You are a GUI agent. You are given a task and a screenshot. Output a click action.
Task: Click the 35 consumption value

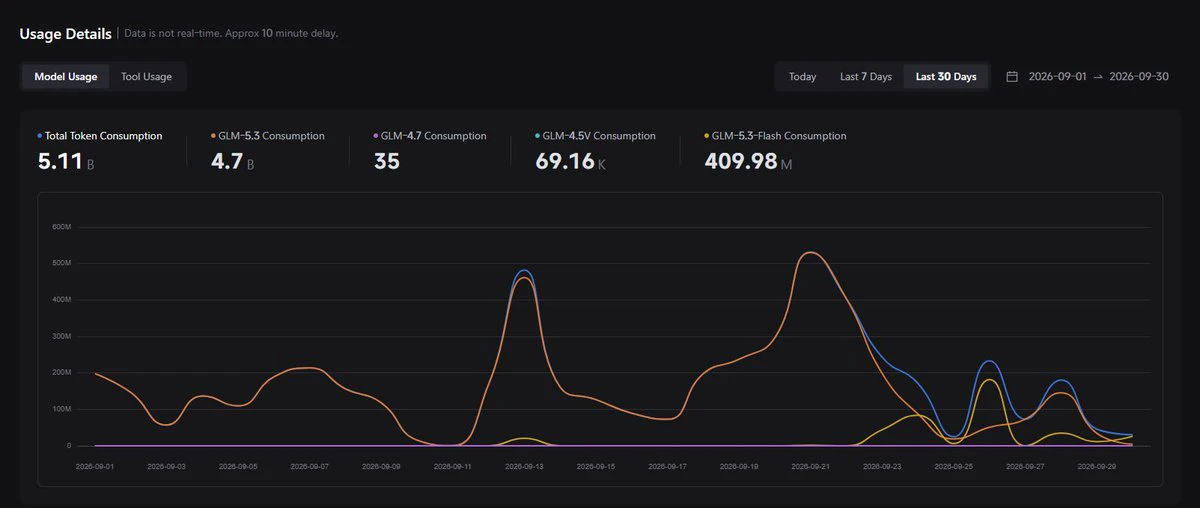tap(387, 161)
